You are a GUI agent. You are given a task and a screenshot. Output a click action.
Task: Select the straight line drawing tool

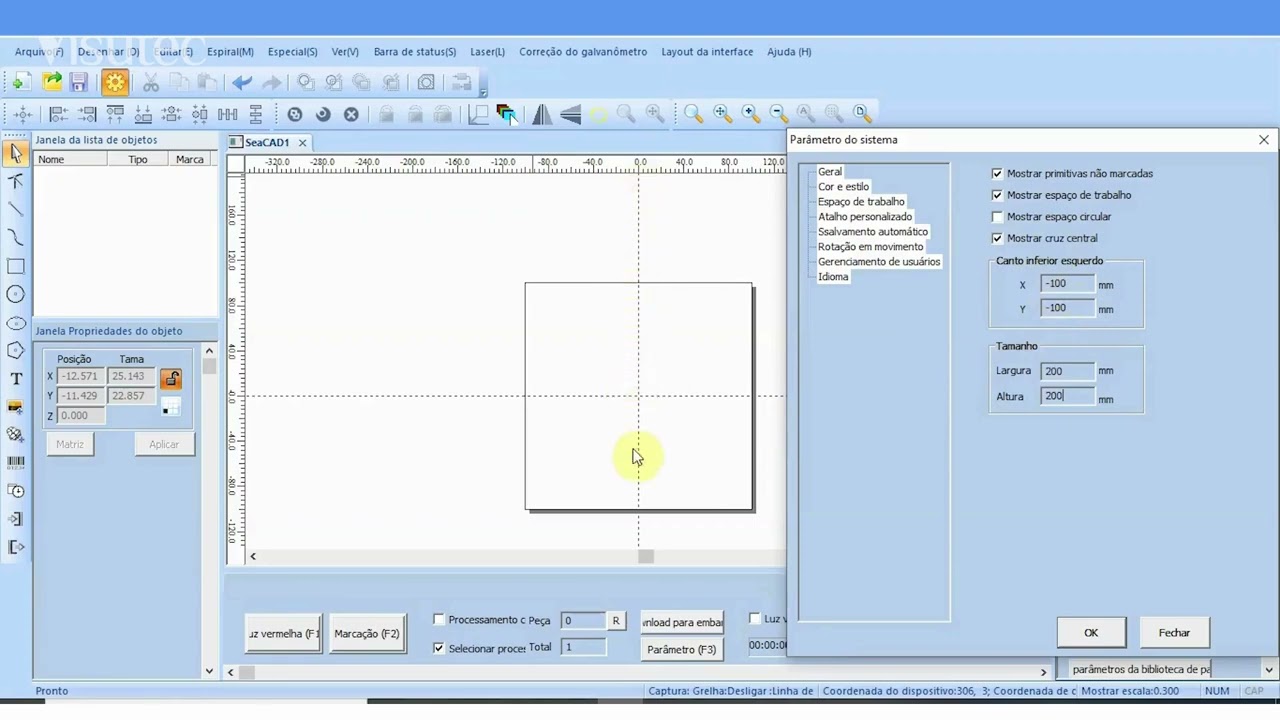(15, 209)
